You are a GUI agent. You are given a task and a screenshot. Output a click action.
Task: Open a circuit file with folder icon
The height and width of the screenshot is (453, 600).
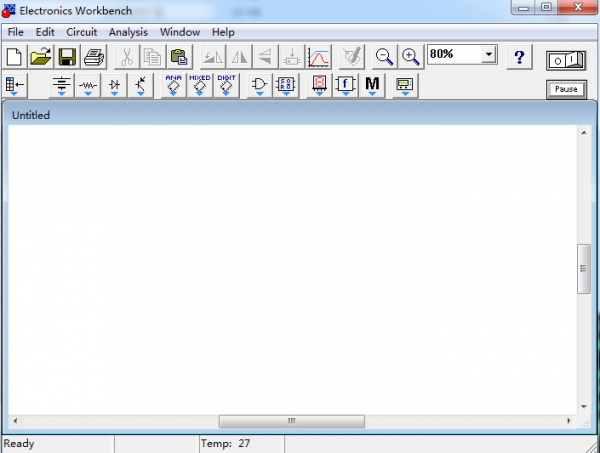point(41,57)
